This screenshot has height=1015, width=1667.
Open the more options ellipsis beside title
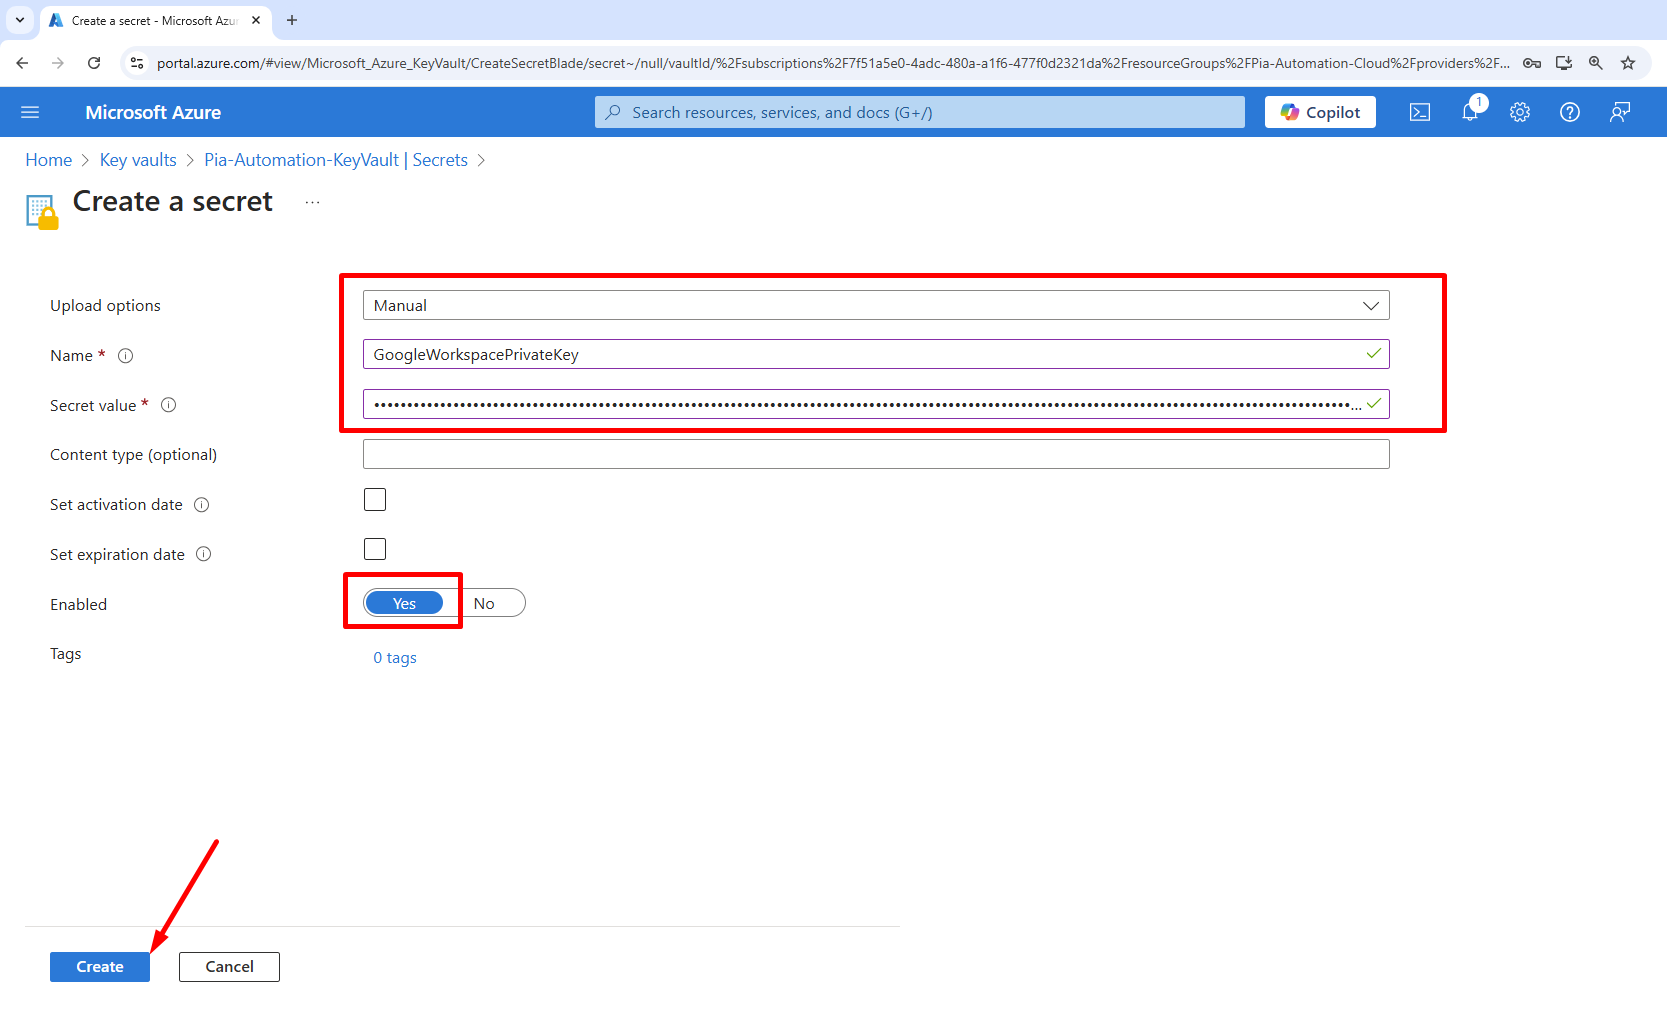coord(313,202)
